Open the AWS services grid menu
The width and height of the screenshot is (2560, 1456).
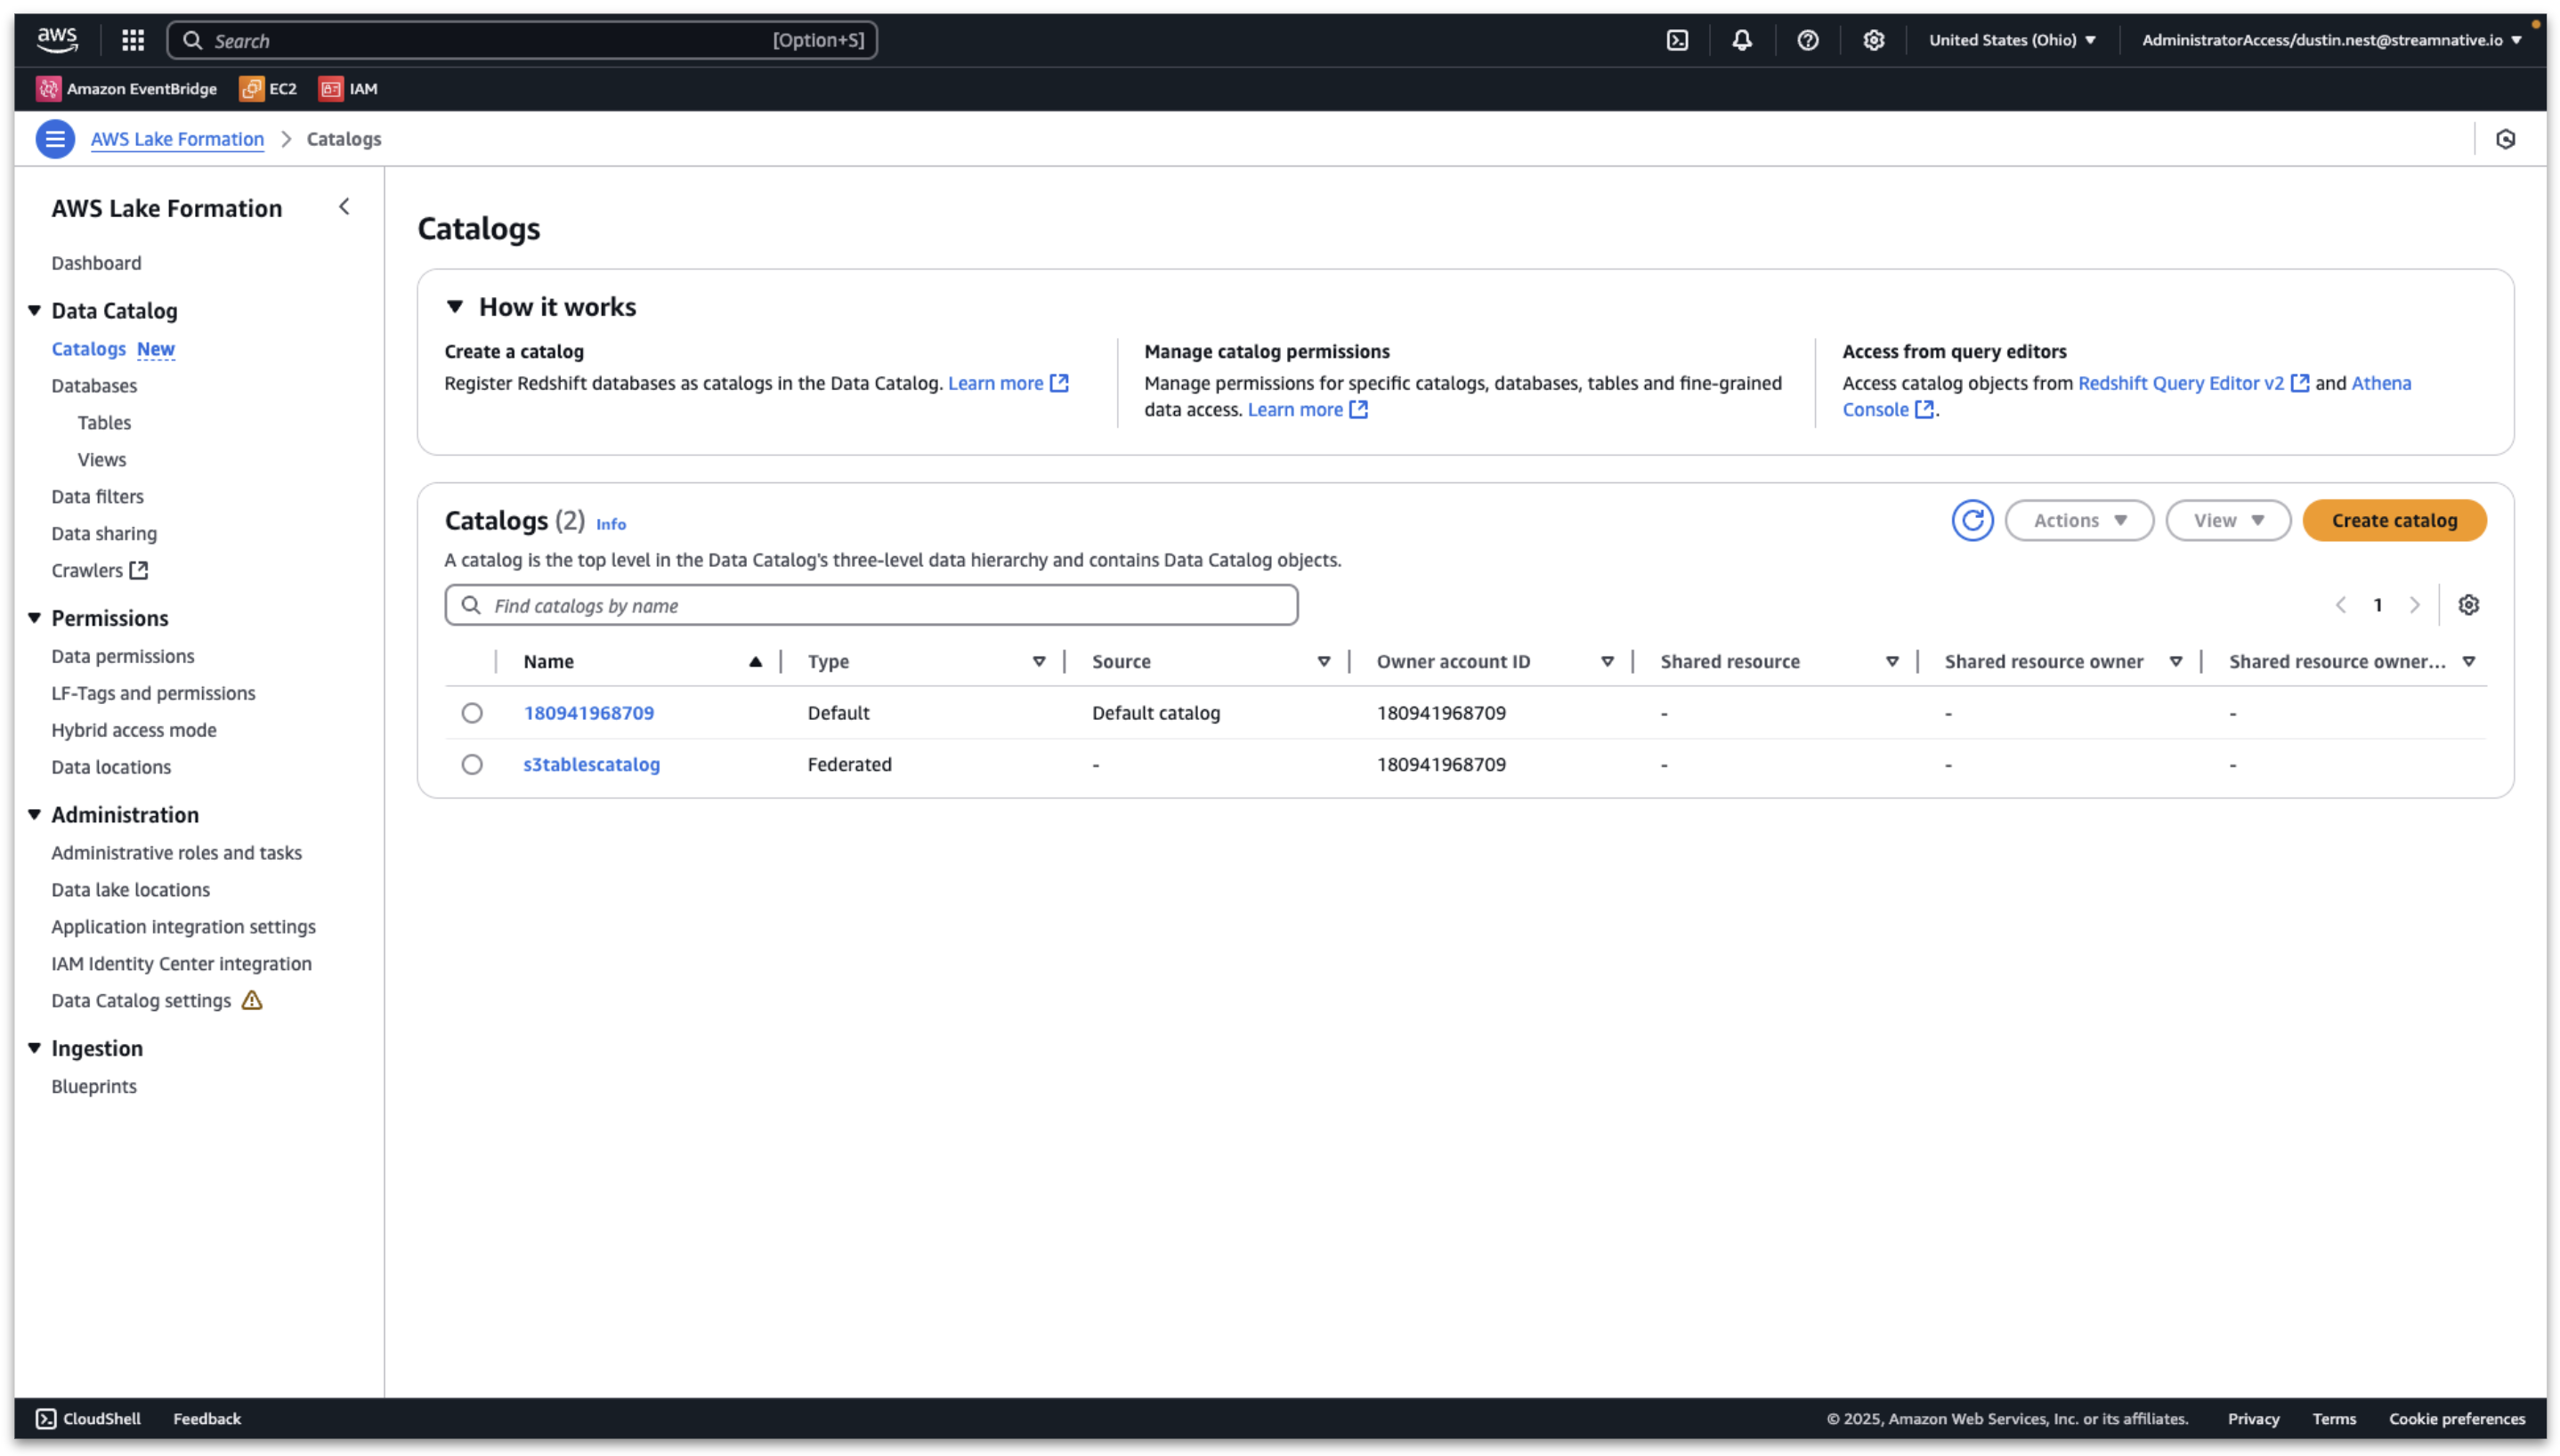tap(132, 40)
